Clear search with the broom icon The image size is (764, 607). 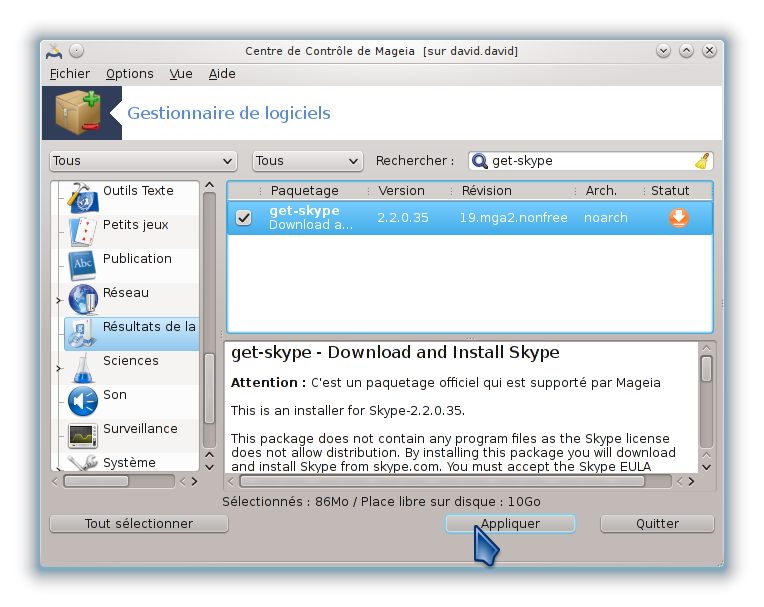coord(702,161)
